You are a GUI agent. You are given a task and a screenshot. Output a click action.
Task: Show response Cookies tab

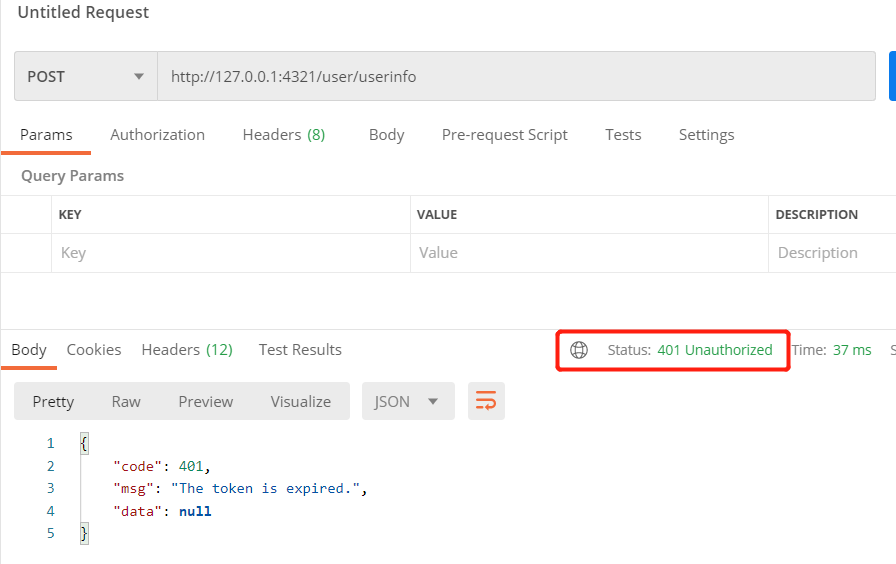click(x=94, y=350)
